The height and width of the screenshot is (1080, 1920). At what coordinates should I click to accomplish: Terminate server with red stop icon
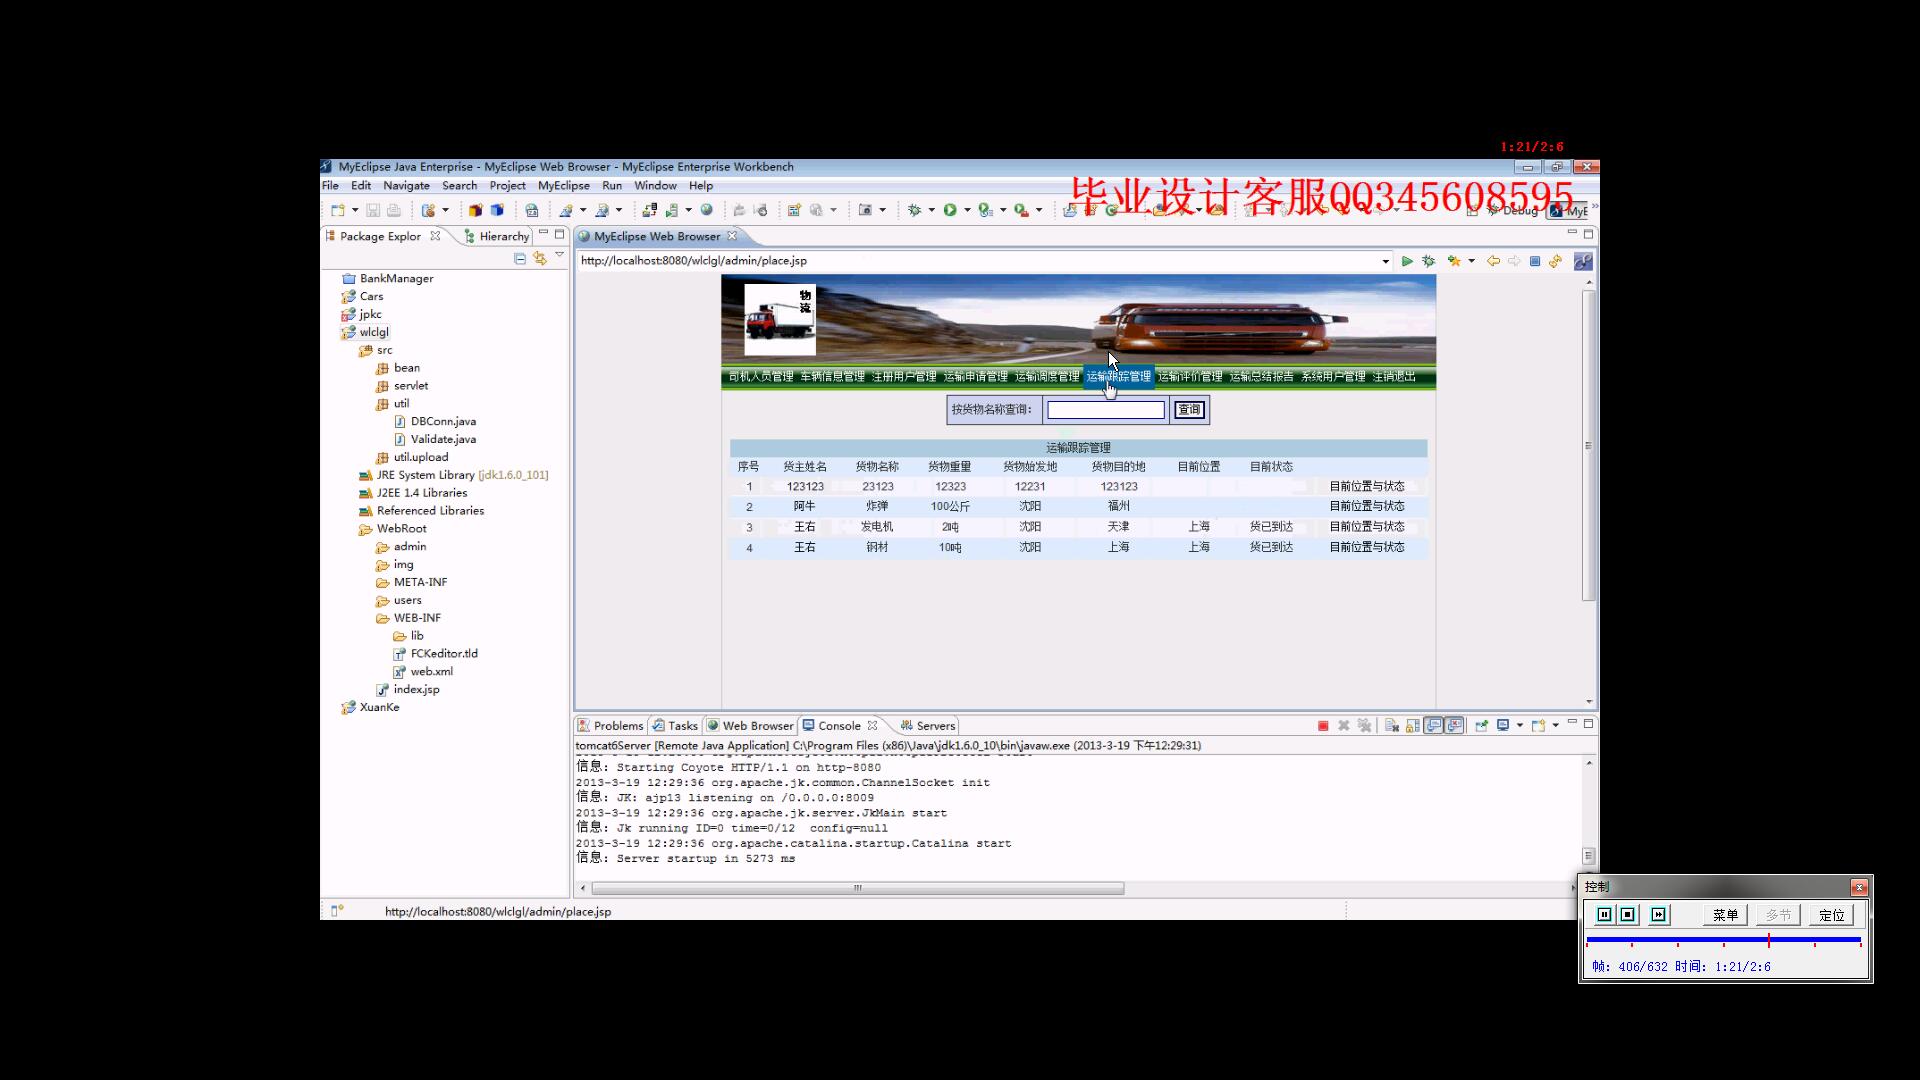1323,726
